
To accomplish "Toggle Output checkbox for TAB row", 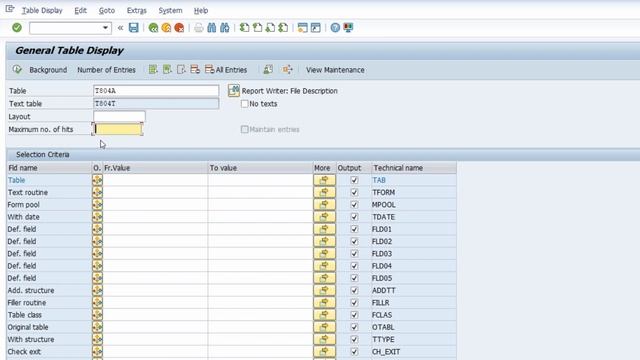I will click(354, 180).
